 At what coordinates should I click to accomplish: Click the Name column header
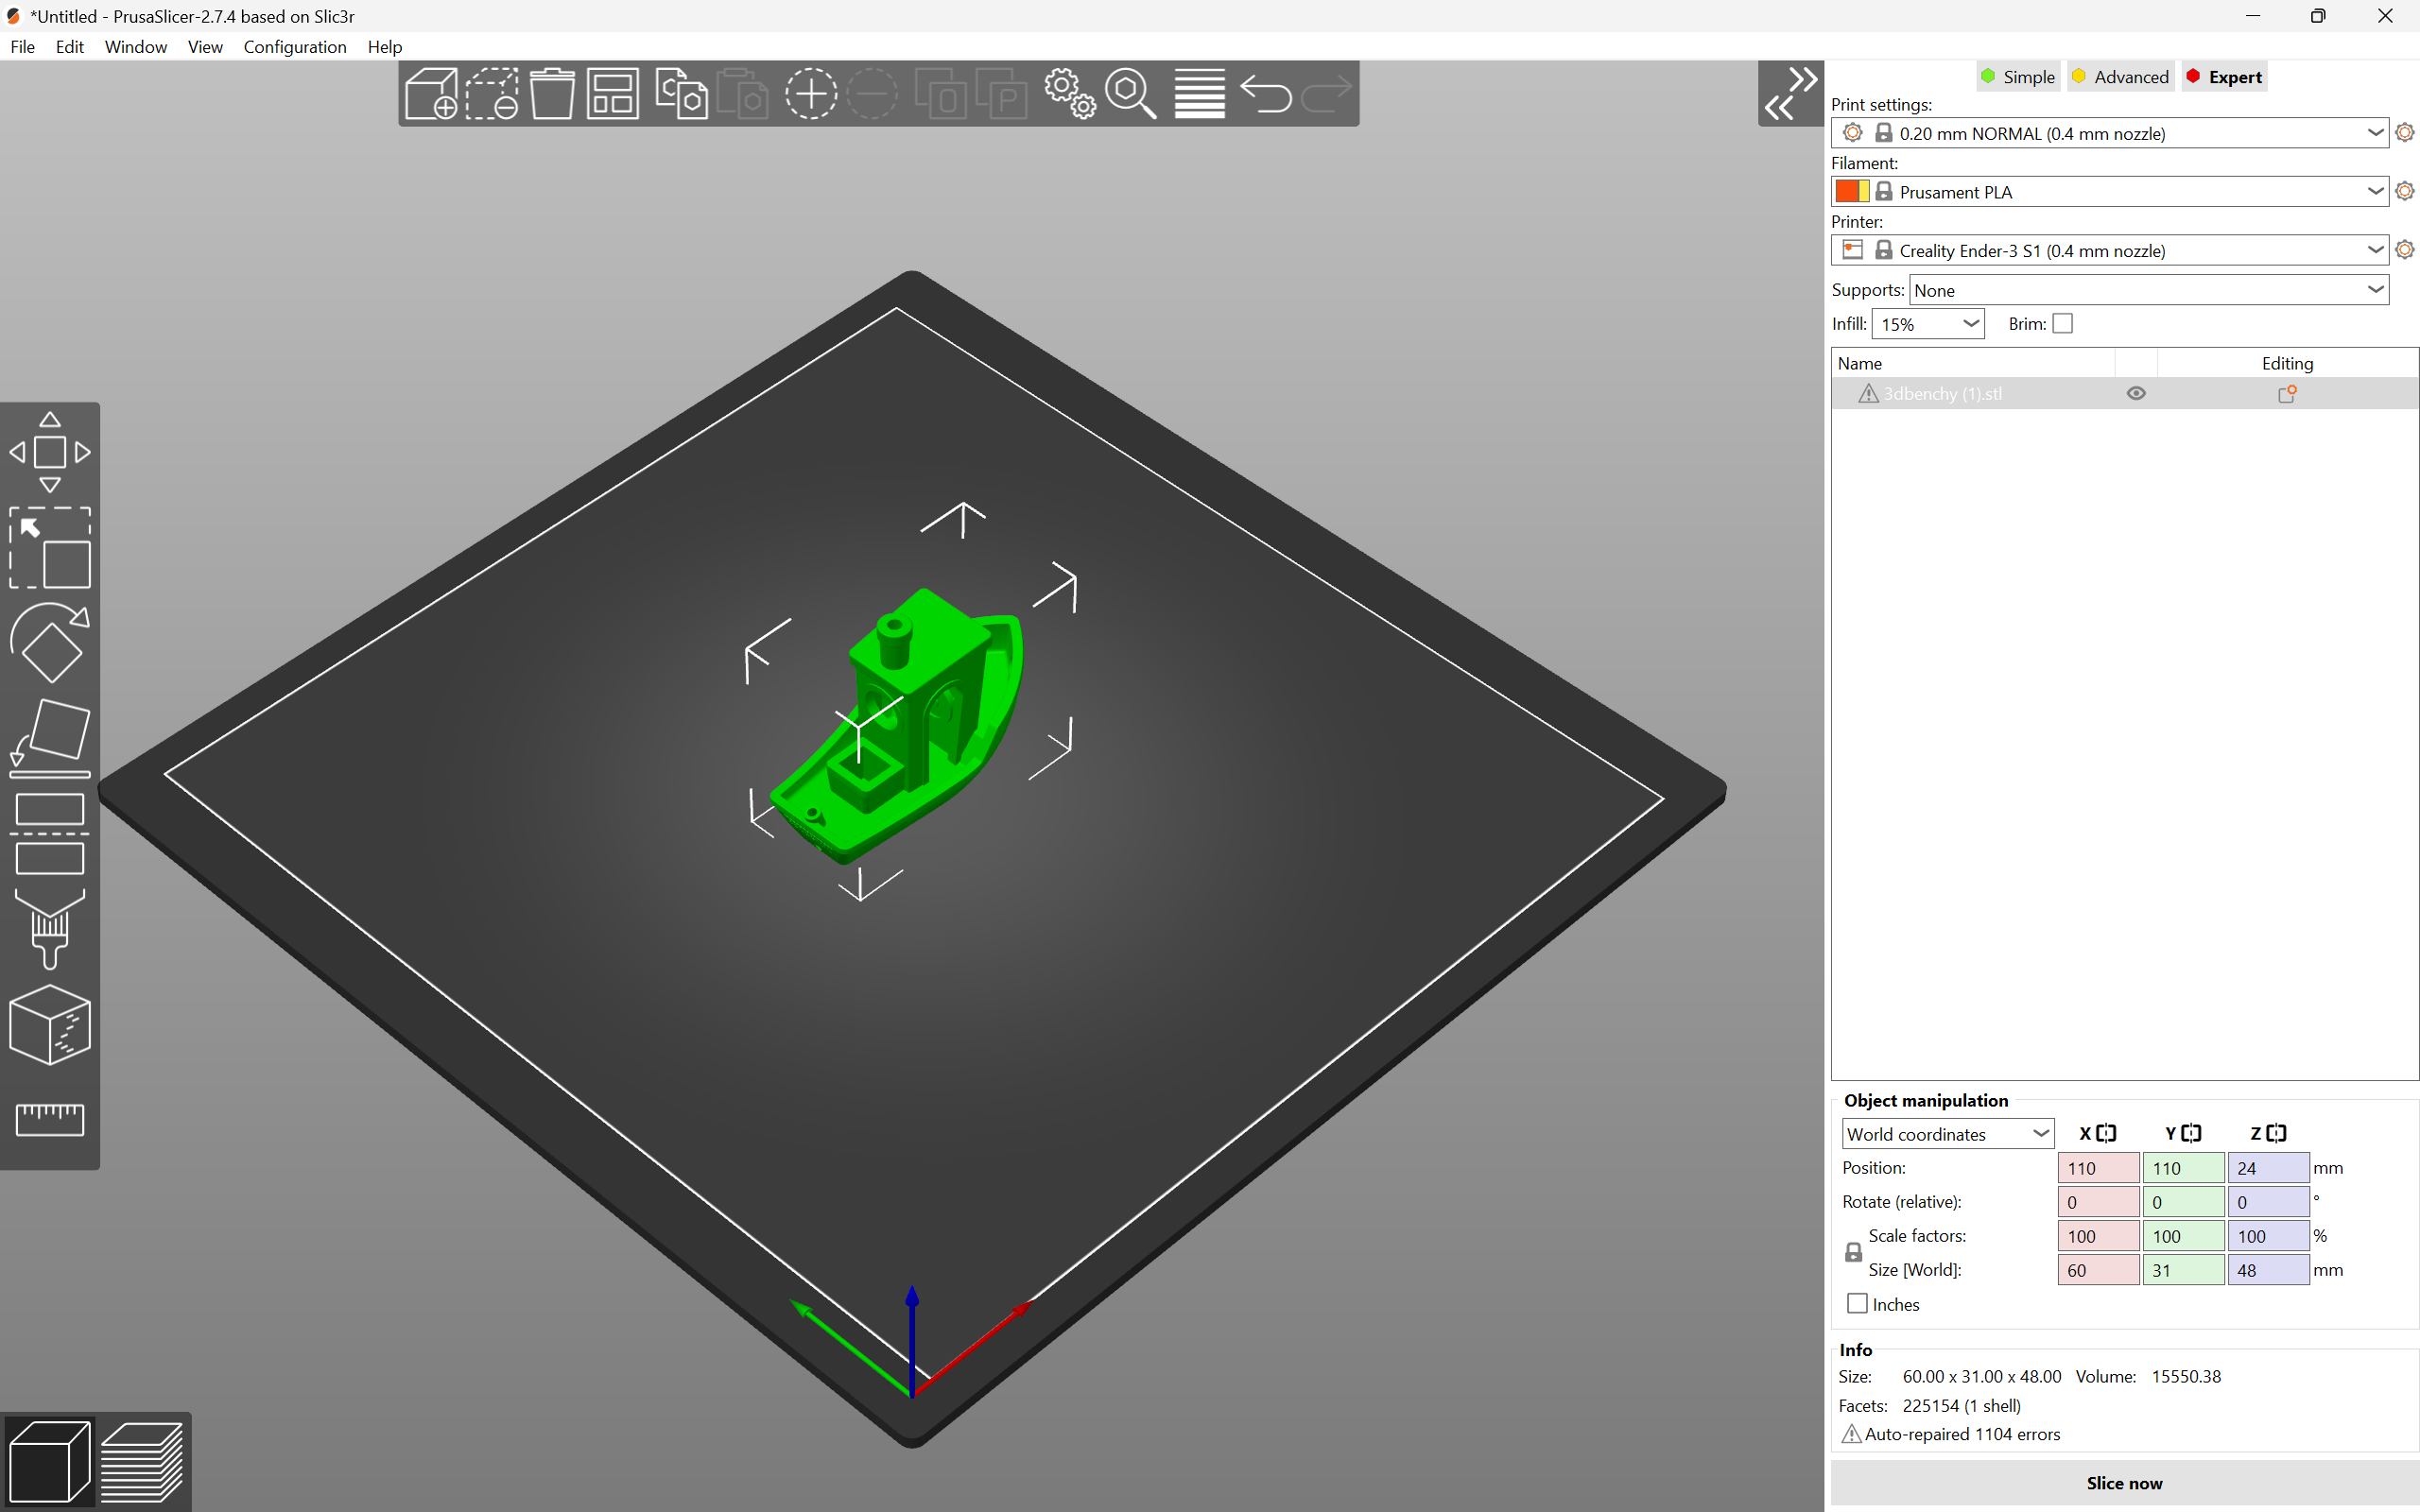click(x=1973, y=363)
